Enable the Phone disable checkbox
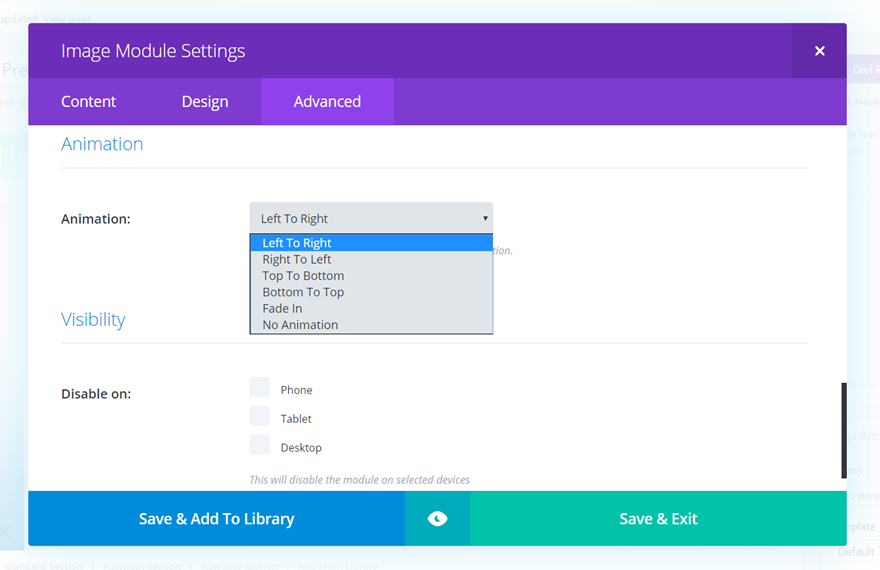 260,388
